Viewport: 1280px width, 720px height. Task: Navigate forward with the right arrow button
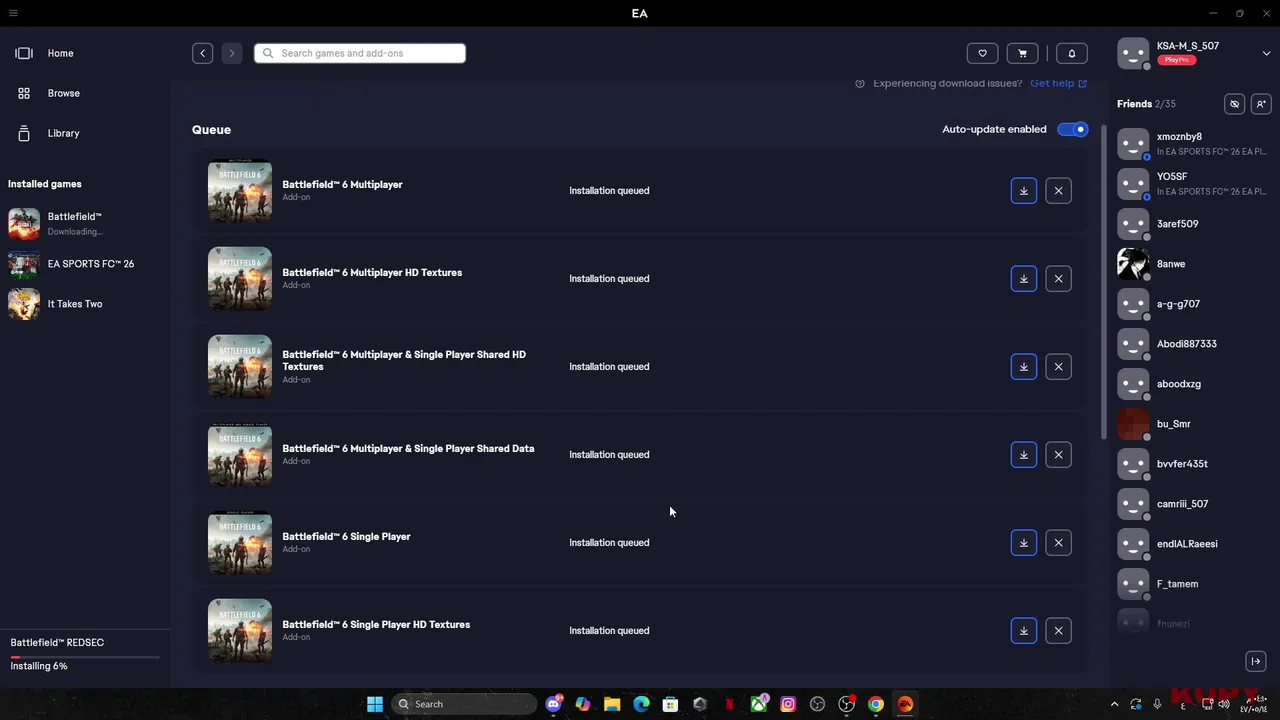coord(231,53)
